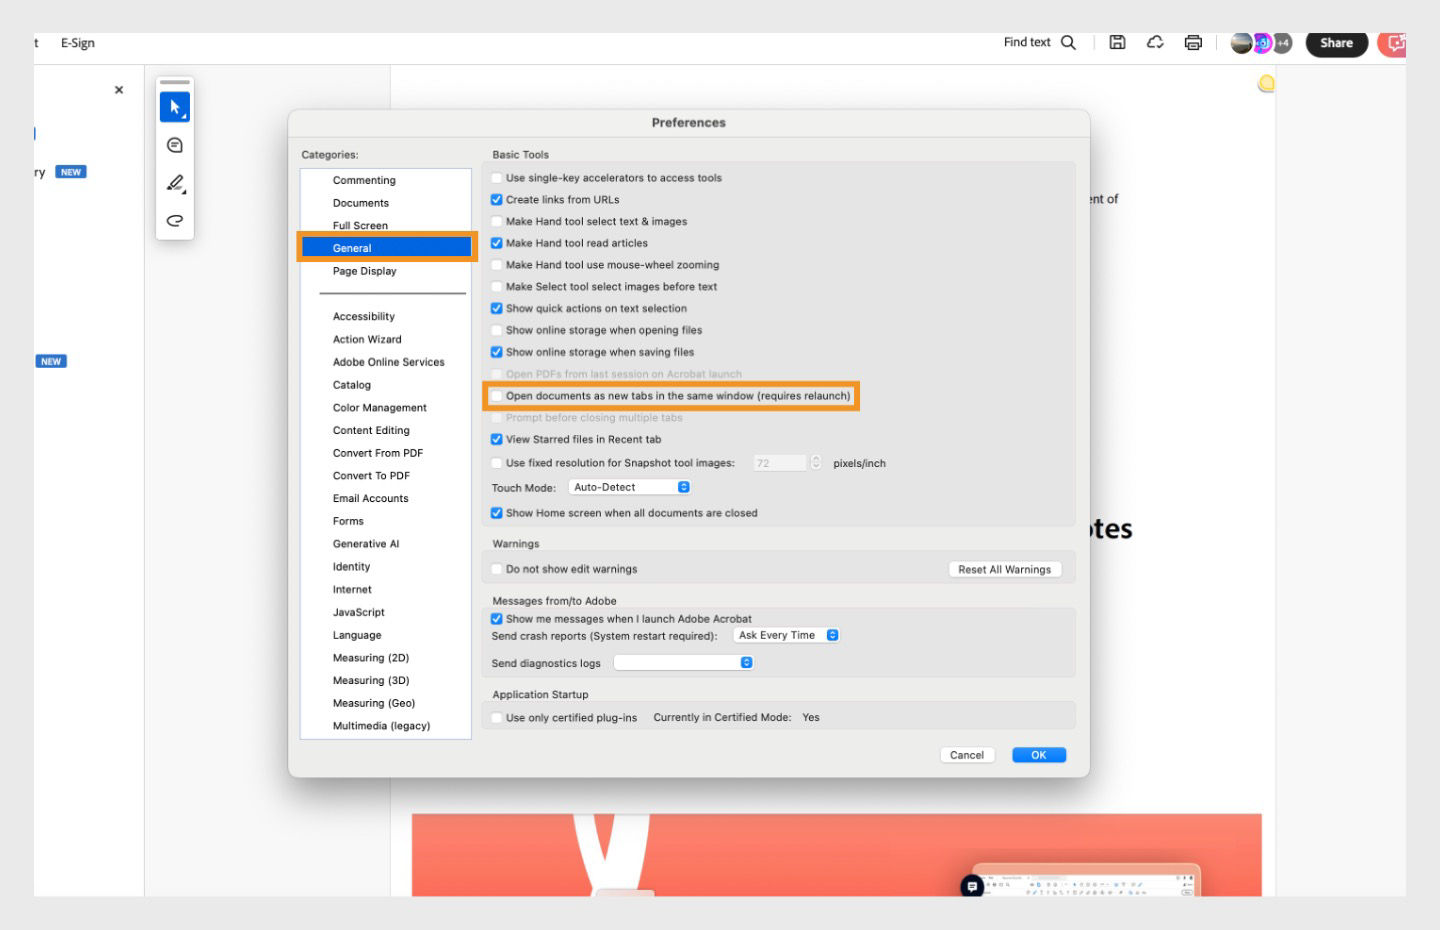
Task: Open the Send diagnostics logs dropdown
Action: pos(684,662)
